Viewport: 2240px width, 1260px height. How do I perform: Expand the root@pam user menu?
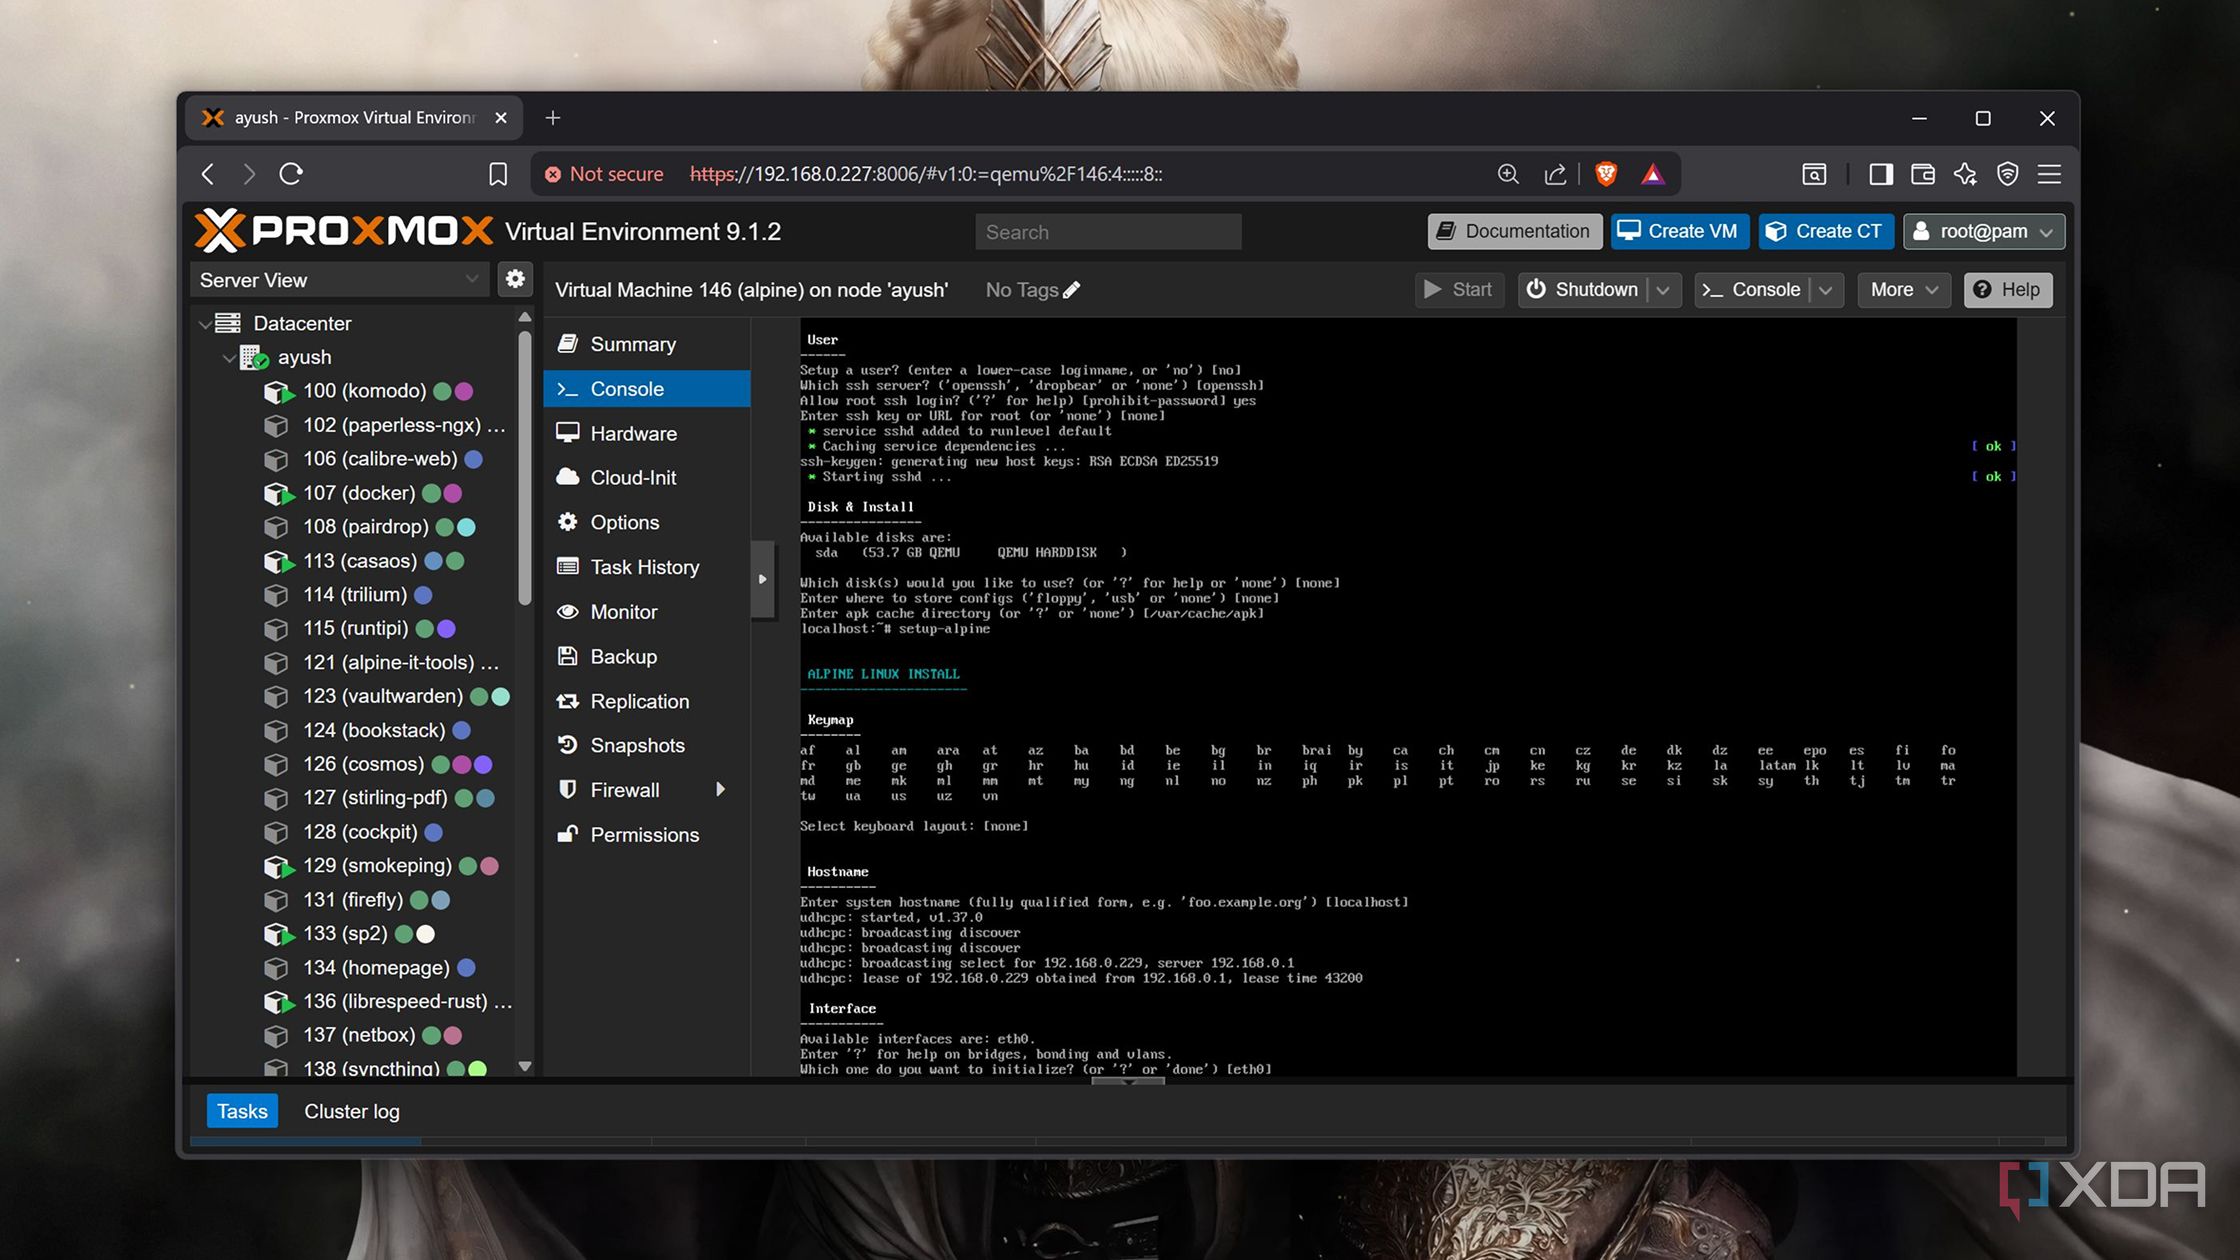pyautogui.click(x=1983, y=231)
